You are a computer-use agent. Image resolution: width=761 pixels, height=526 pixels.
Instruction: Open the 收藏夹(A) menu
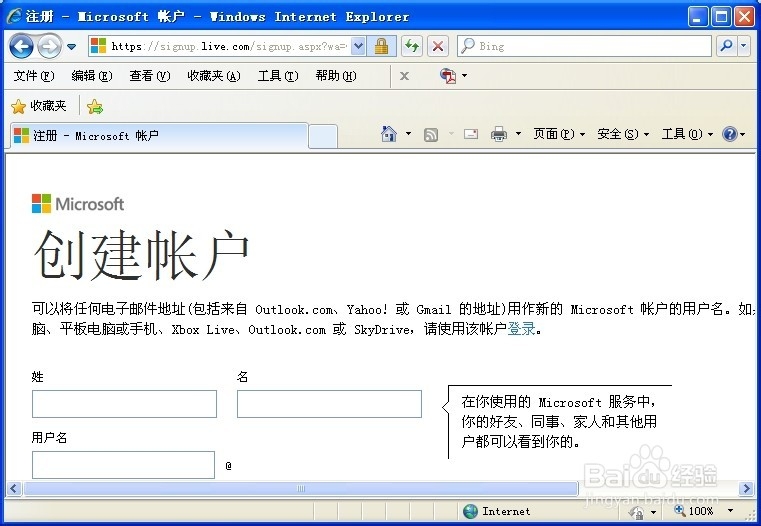[x=214, y=76]
